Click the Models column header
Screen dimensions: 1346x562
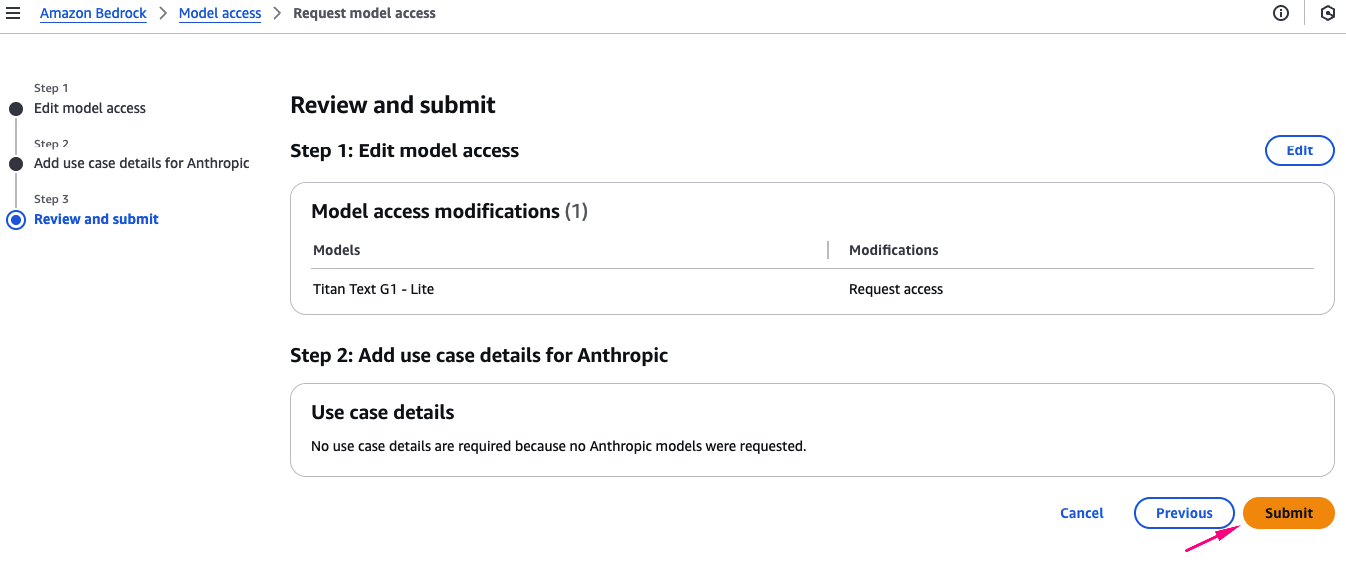point(337,250)
